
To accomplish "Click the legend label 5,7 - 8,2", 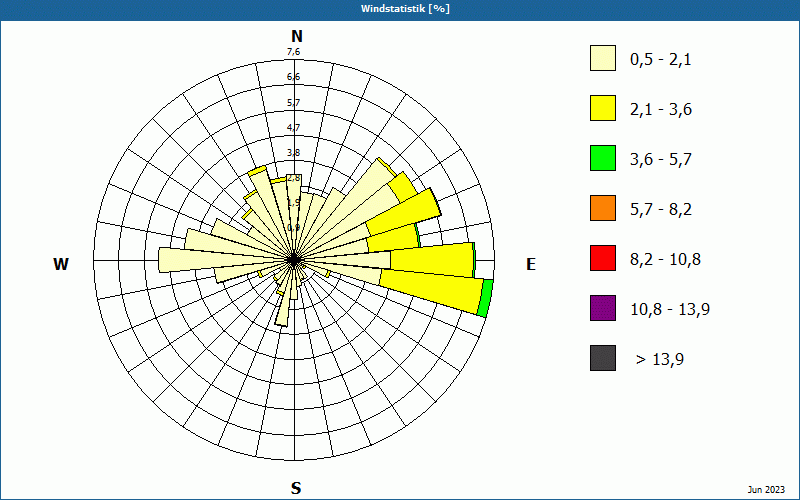I will [x=661, y=210].
